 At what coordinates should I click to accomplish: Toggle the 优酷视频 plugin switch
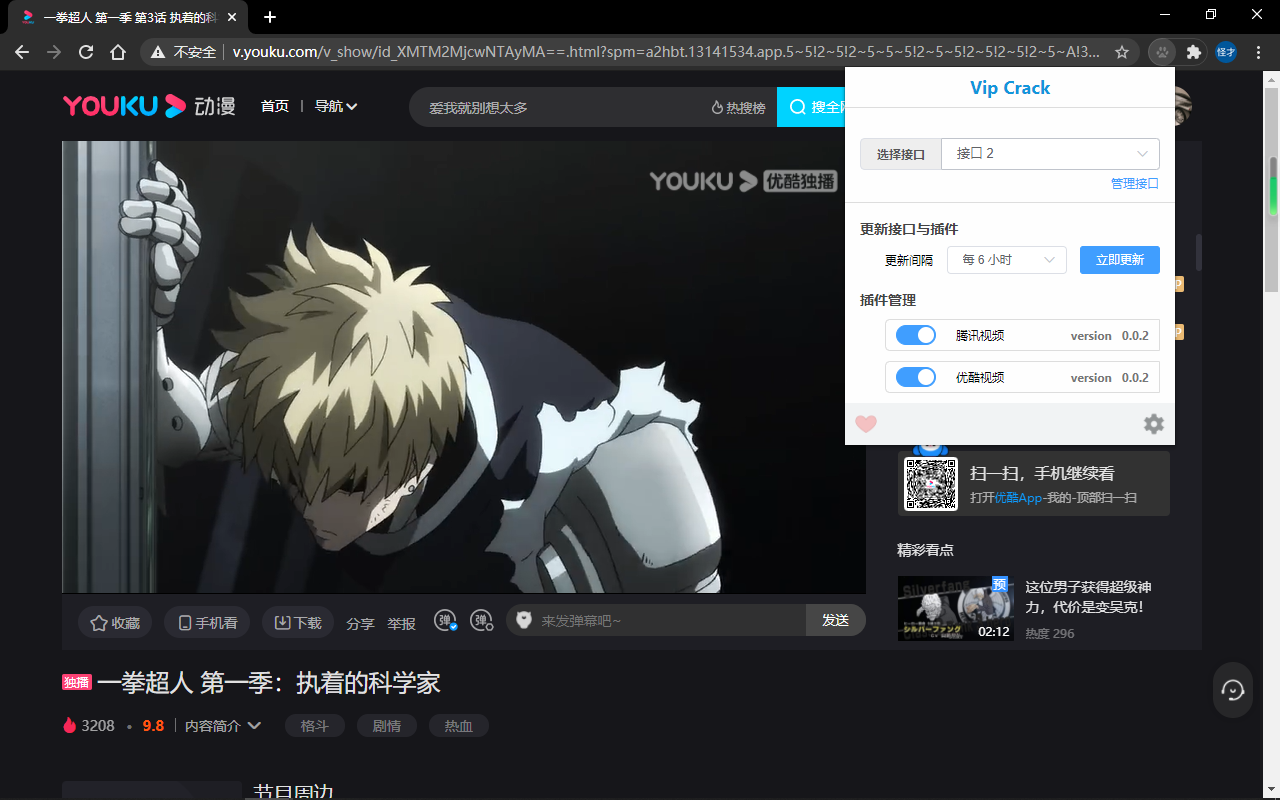pyautogui.click(x=915, y=377)
